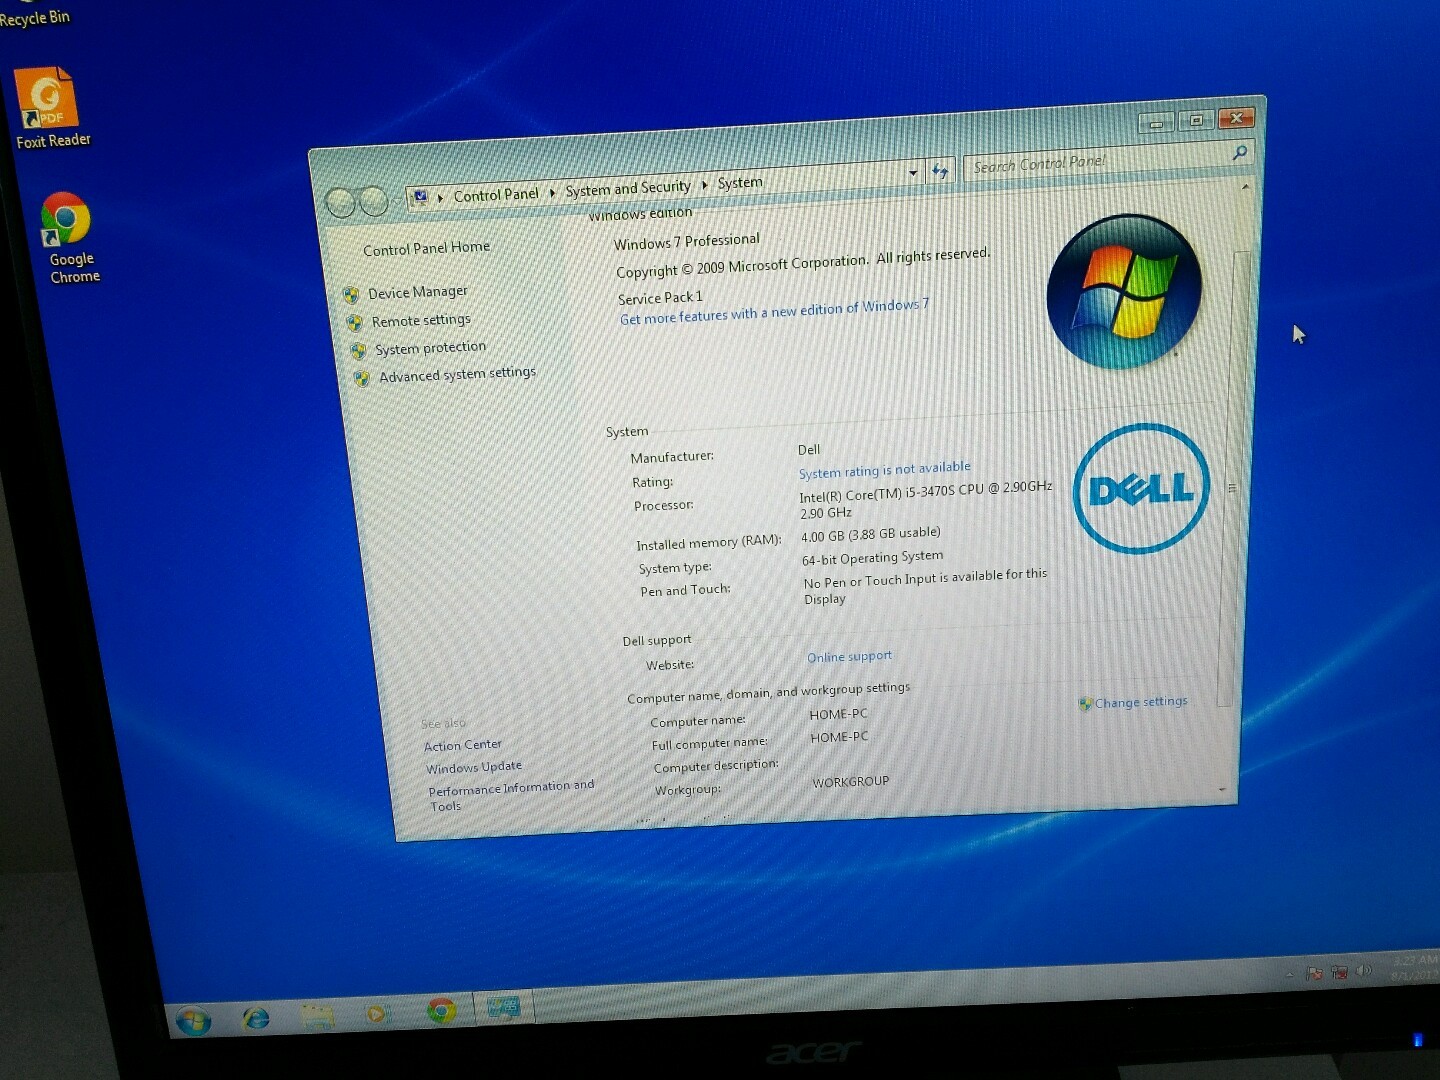This screenshot has height=1080, width=1440.
Task: Open Remote settings link
Action: pyautogui.click(x=421, y=320)
